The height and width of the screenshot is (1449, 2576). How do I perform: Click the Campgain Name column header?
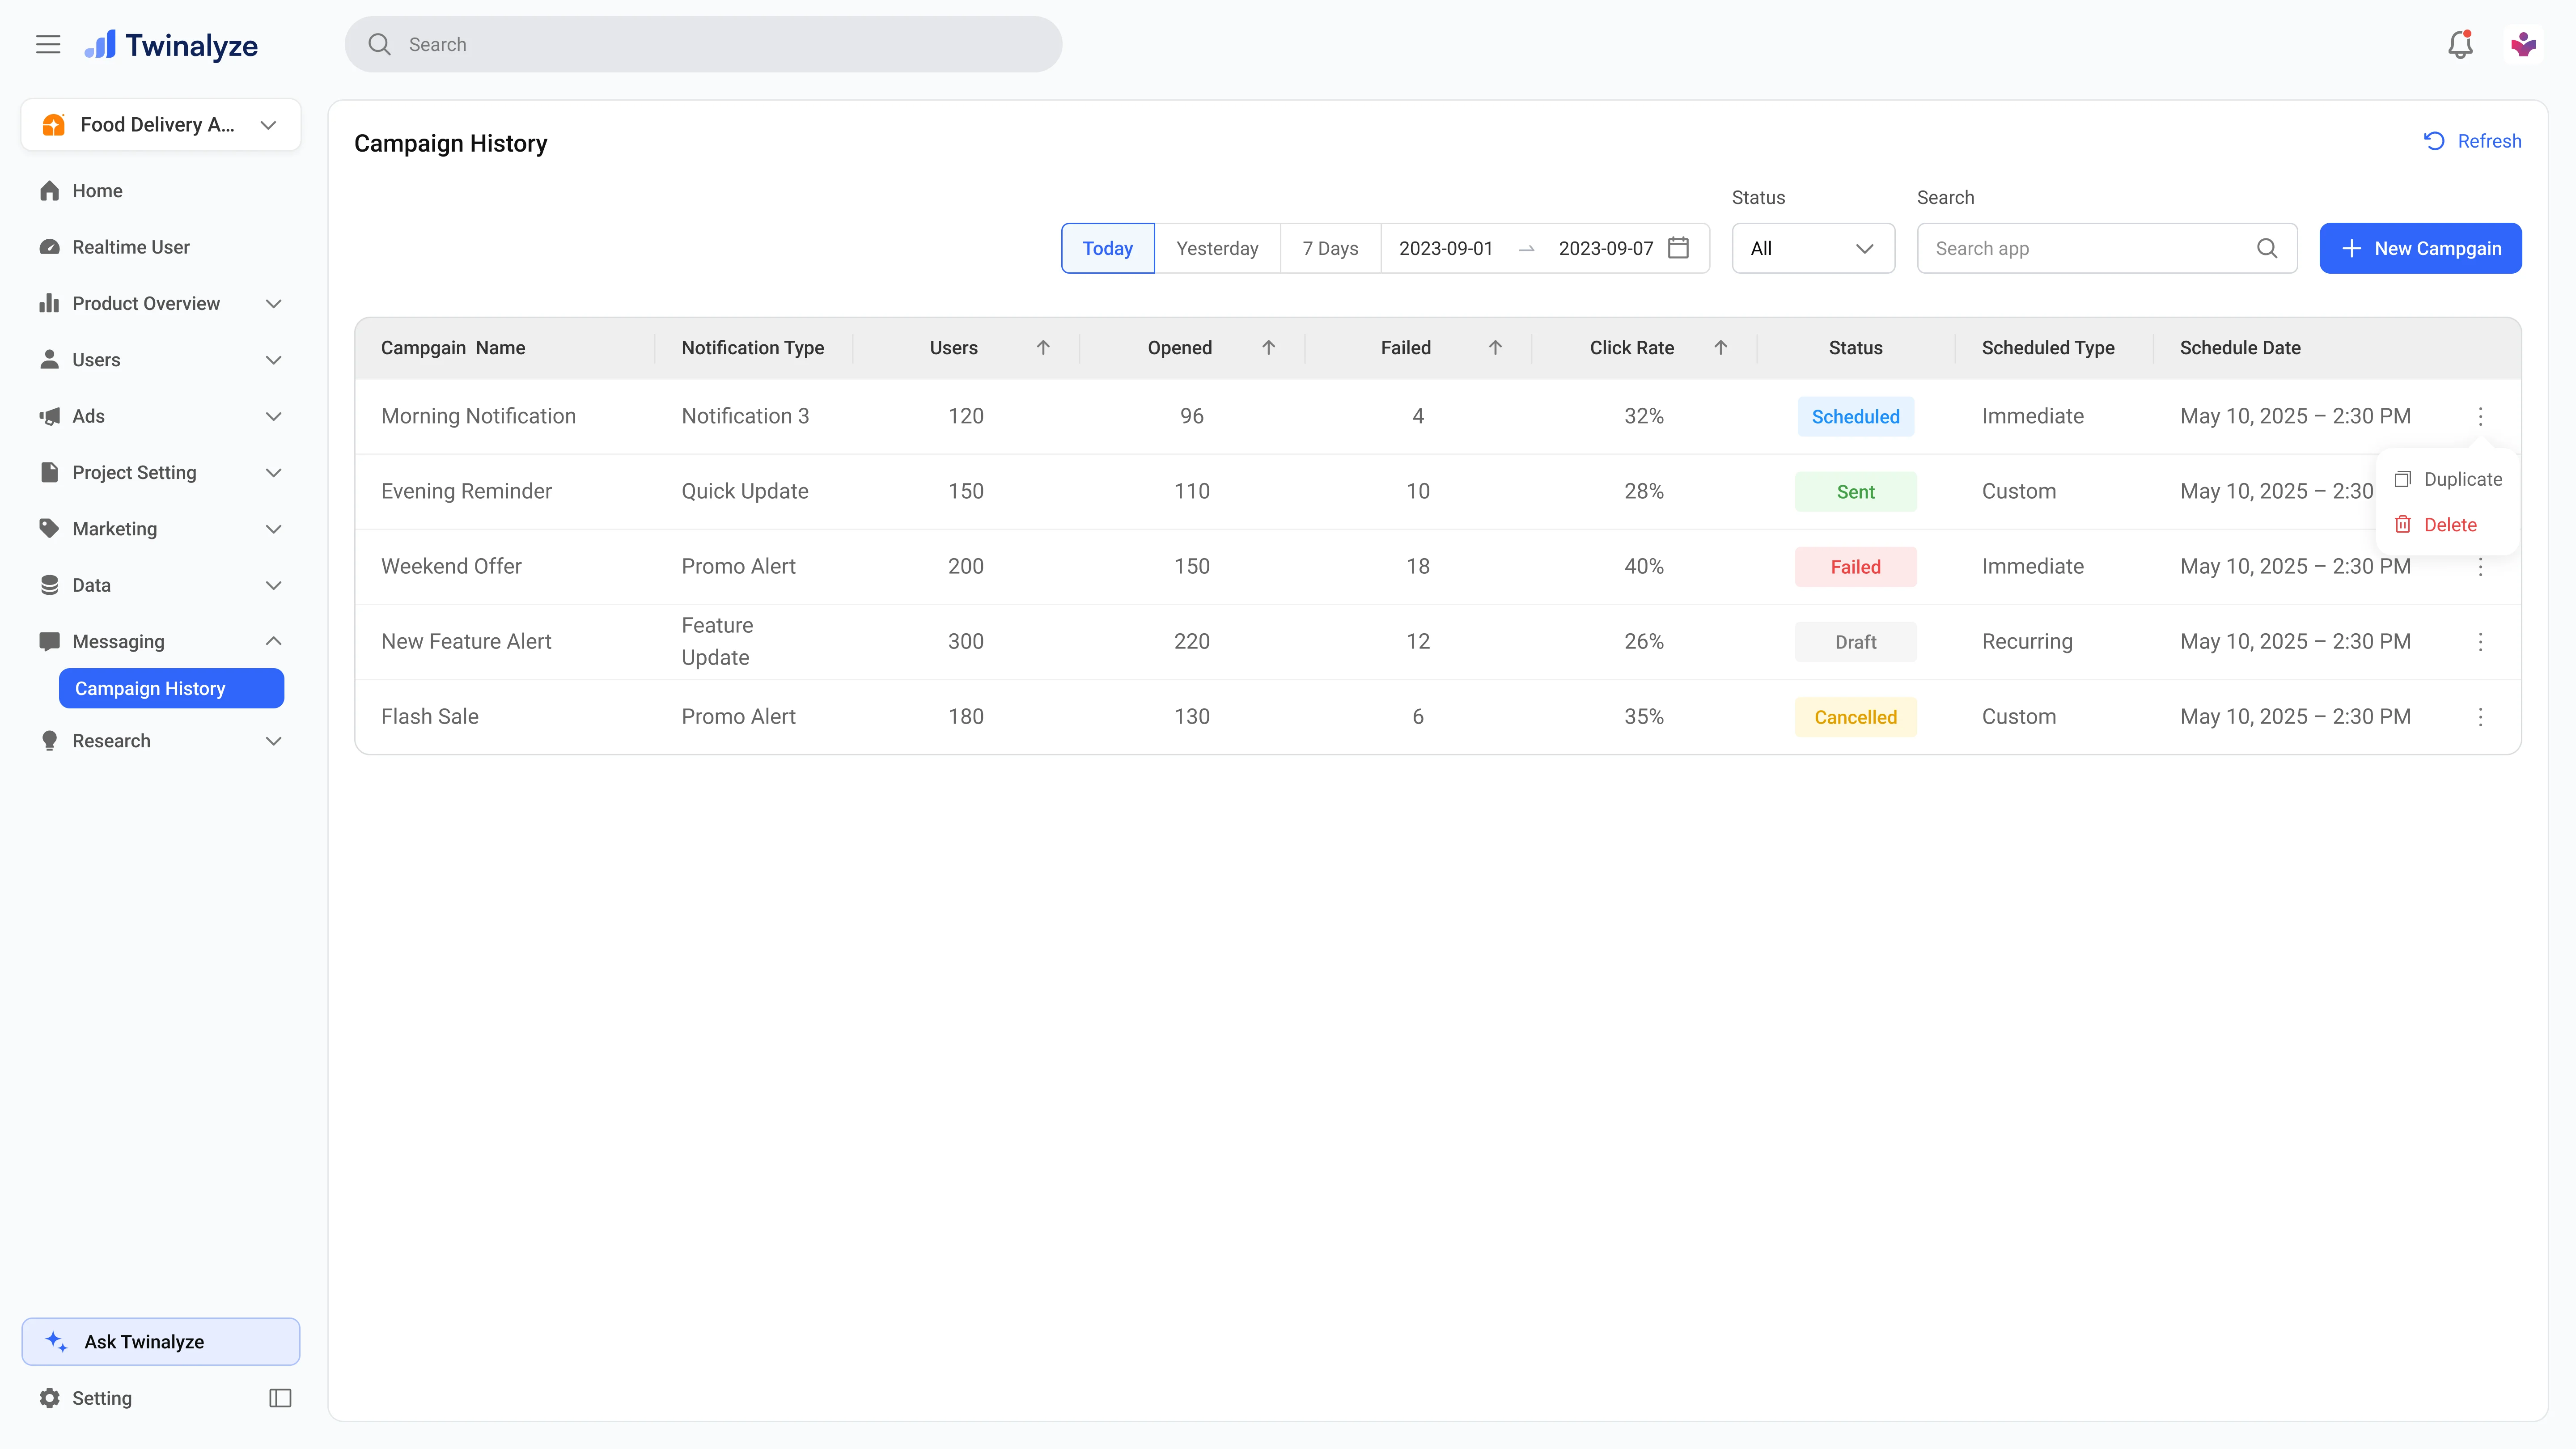coord(453,347)
